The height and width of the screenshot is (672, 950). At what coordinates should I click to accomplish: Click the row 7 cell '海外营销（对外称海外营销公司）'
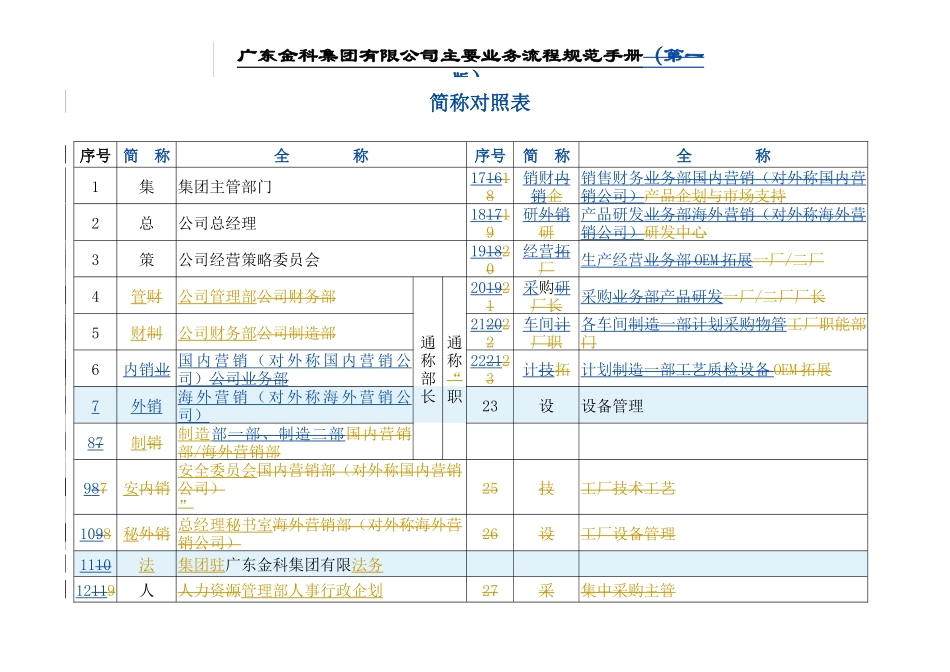(294, 405)
